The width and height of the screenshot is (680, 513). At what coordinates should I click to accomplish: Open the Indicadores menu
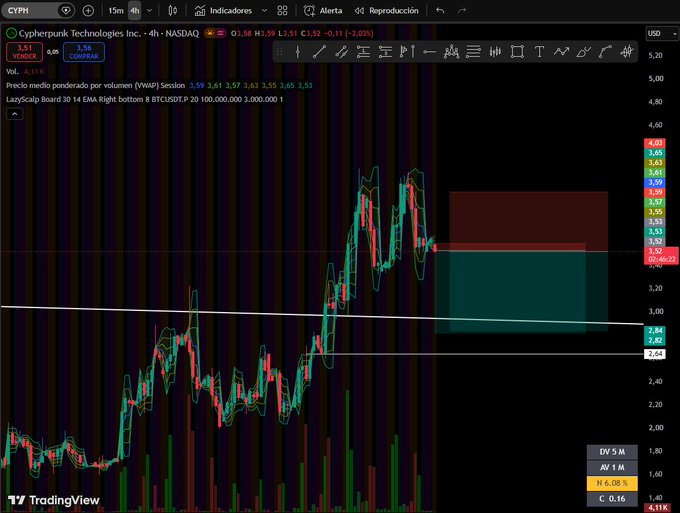tap(223, 10)
